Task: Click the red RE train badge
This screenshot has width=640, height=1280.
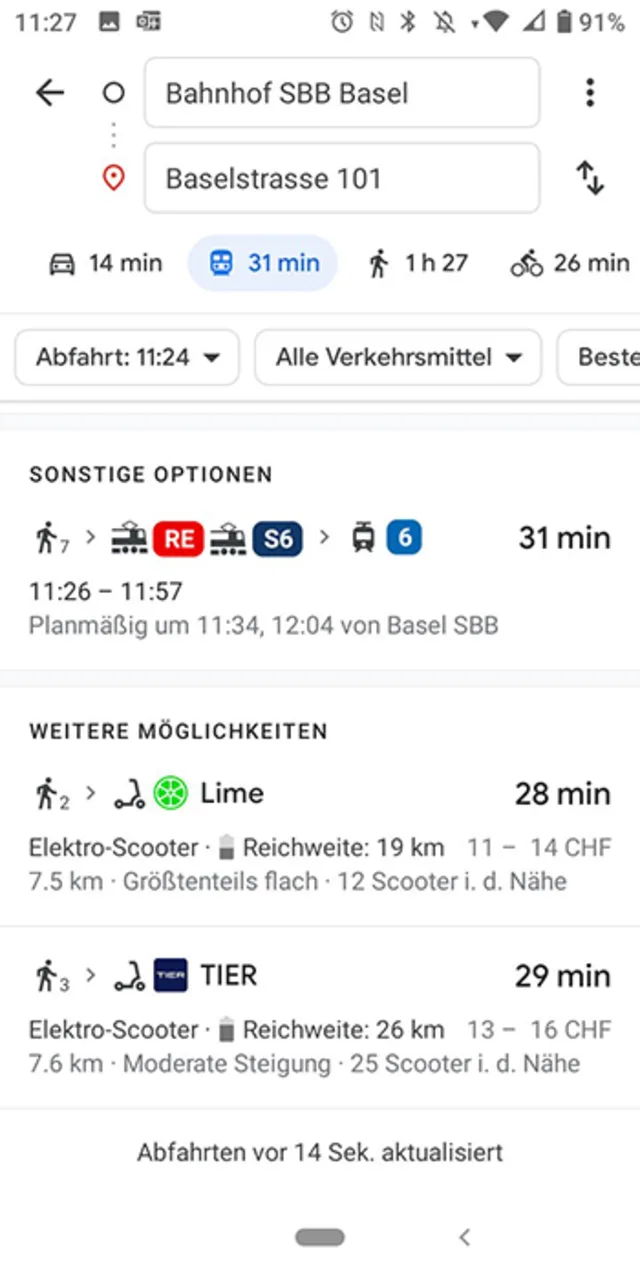Action: 179,539
